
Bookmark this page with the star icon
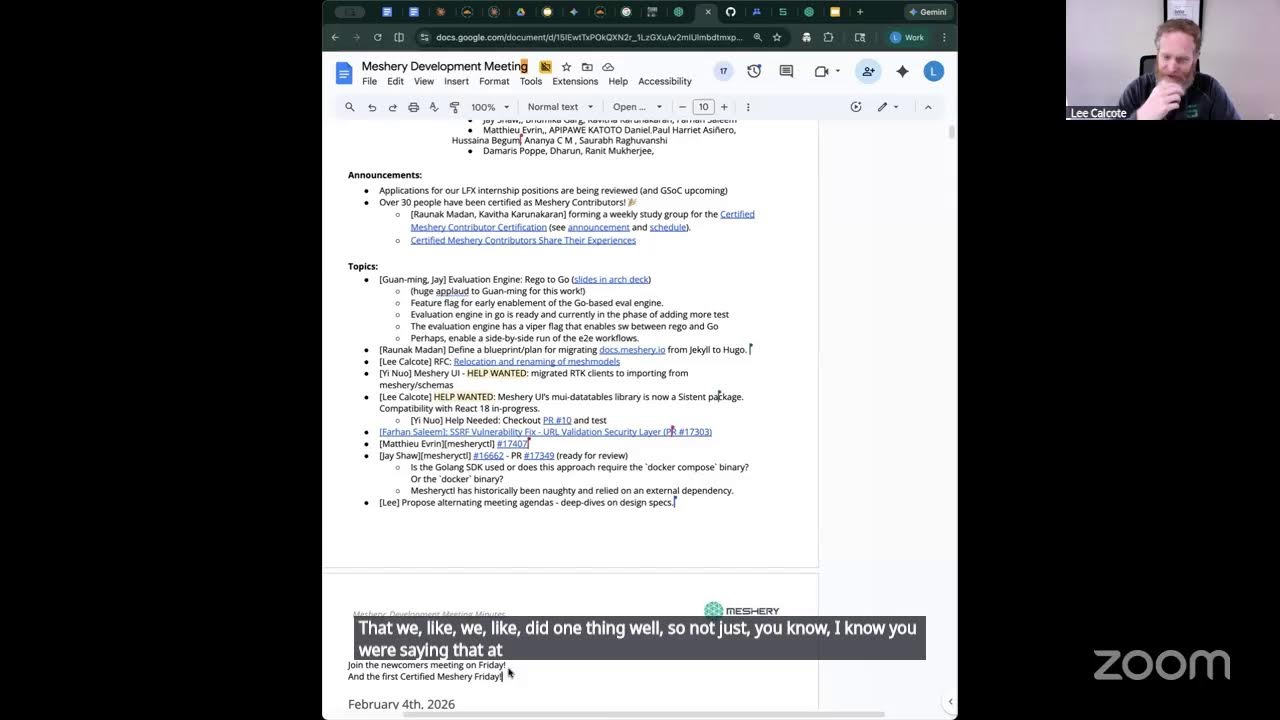[x=777, y=37]
